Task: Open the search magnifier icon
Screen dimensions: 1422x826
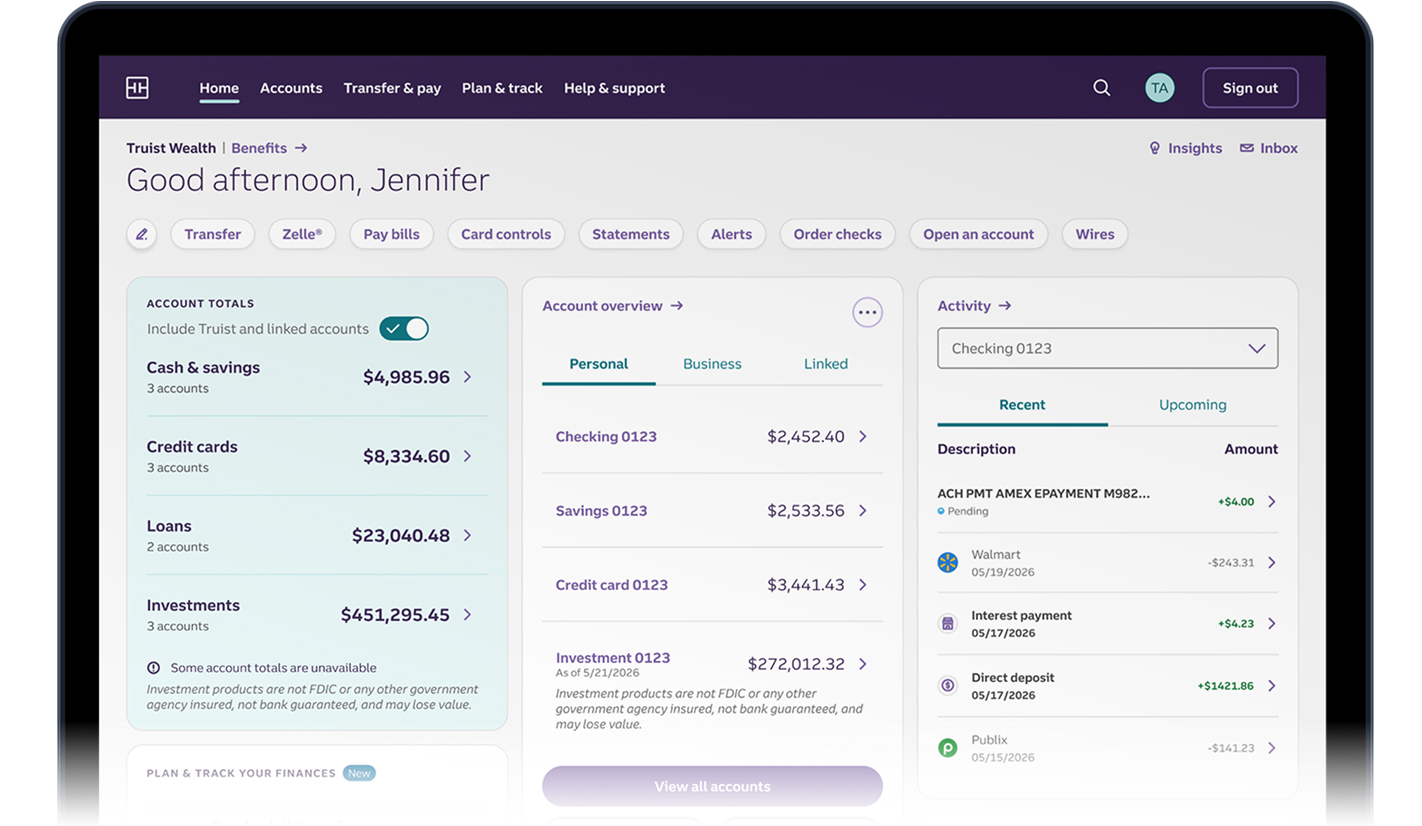Action: tap(1102, 88)
